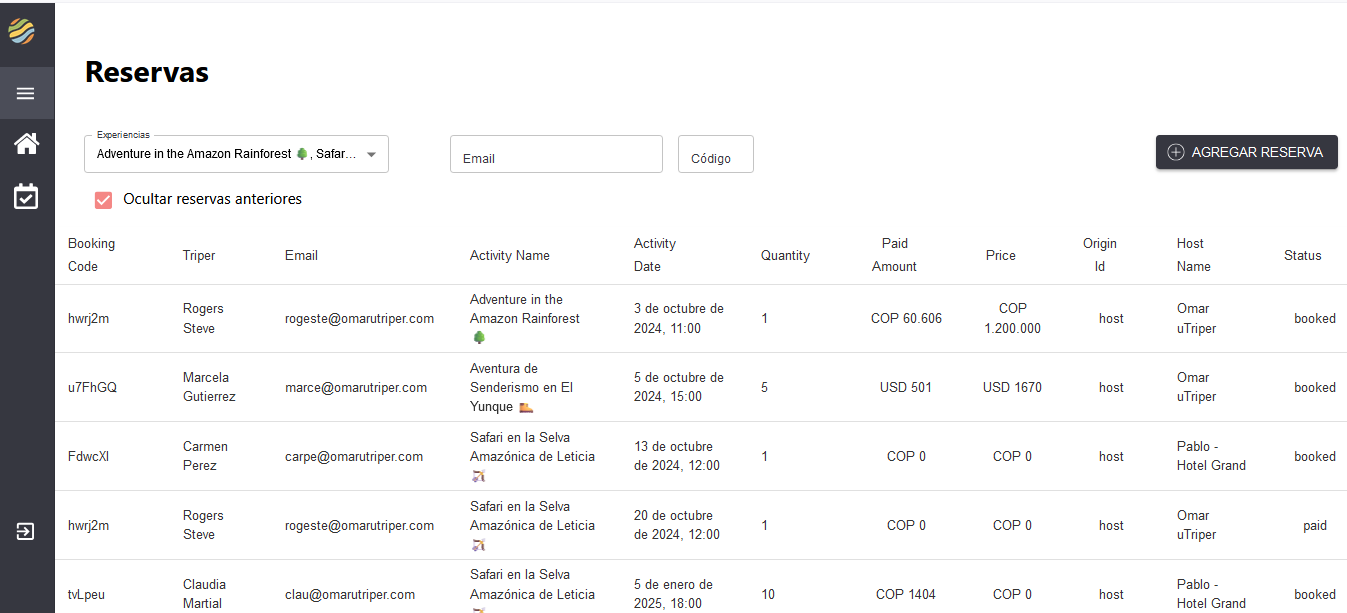Open the hamburger menu in sidebar
1347x613 pixels.
click(x=26, y=93)
